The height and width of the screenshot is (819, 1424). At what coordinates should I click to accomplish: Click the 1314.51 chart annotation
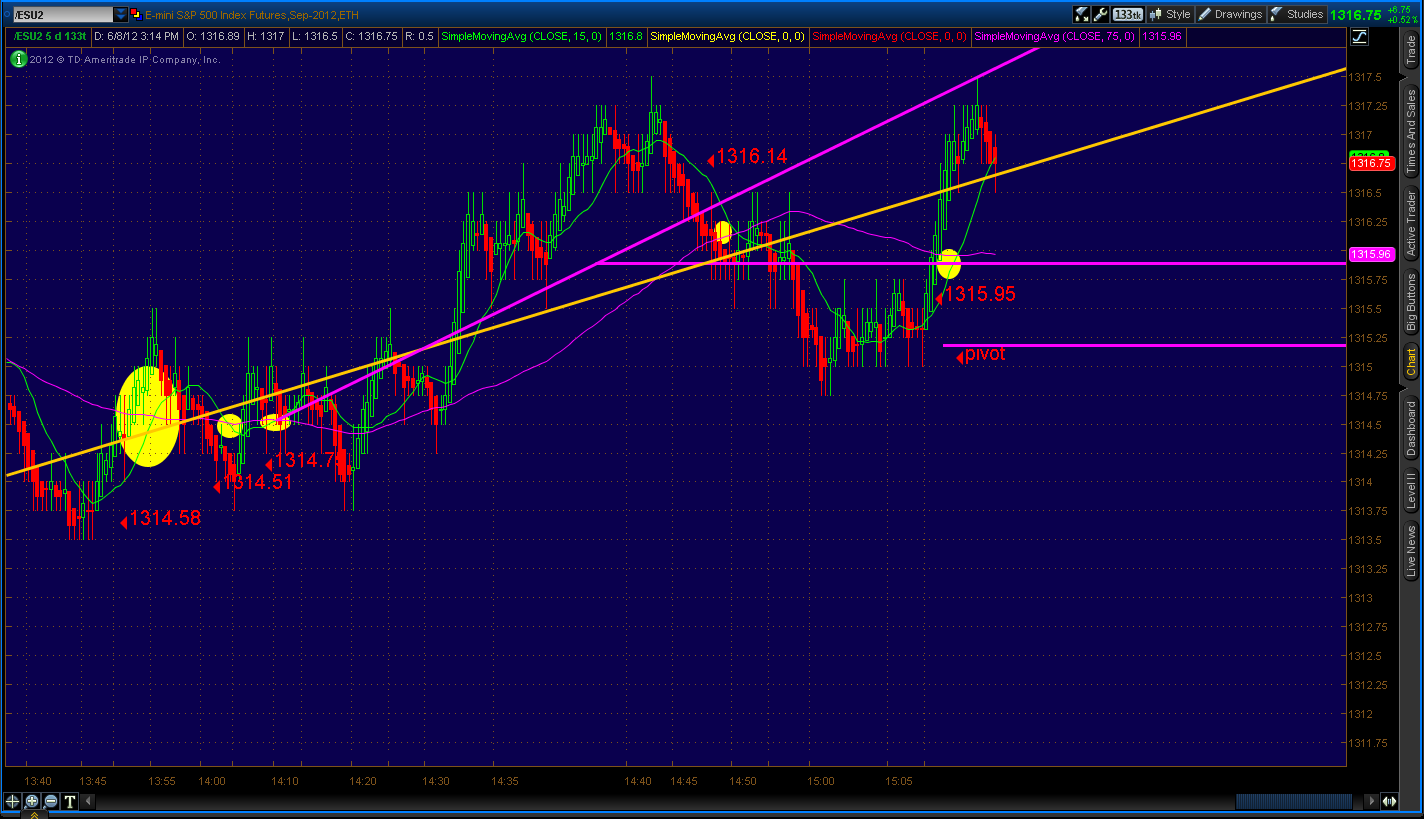[259, 482]
